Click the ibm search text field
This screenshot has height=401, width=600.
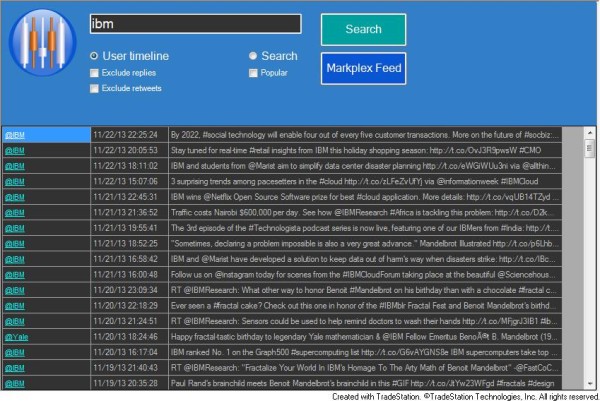[196, 24]
